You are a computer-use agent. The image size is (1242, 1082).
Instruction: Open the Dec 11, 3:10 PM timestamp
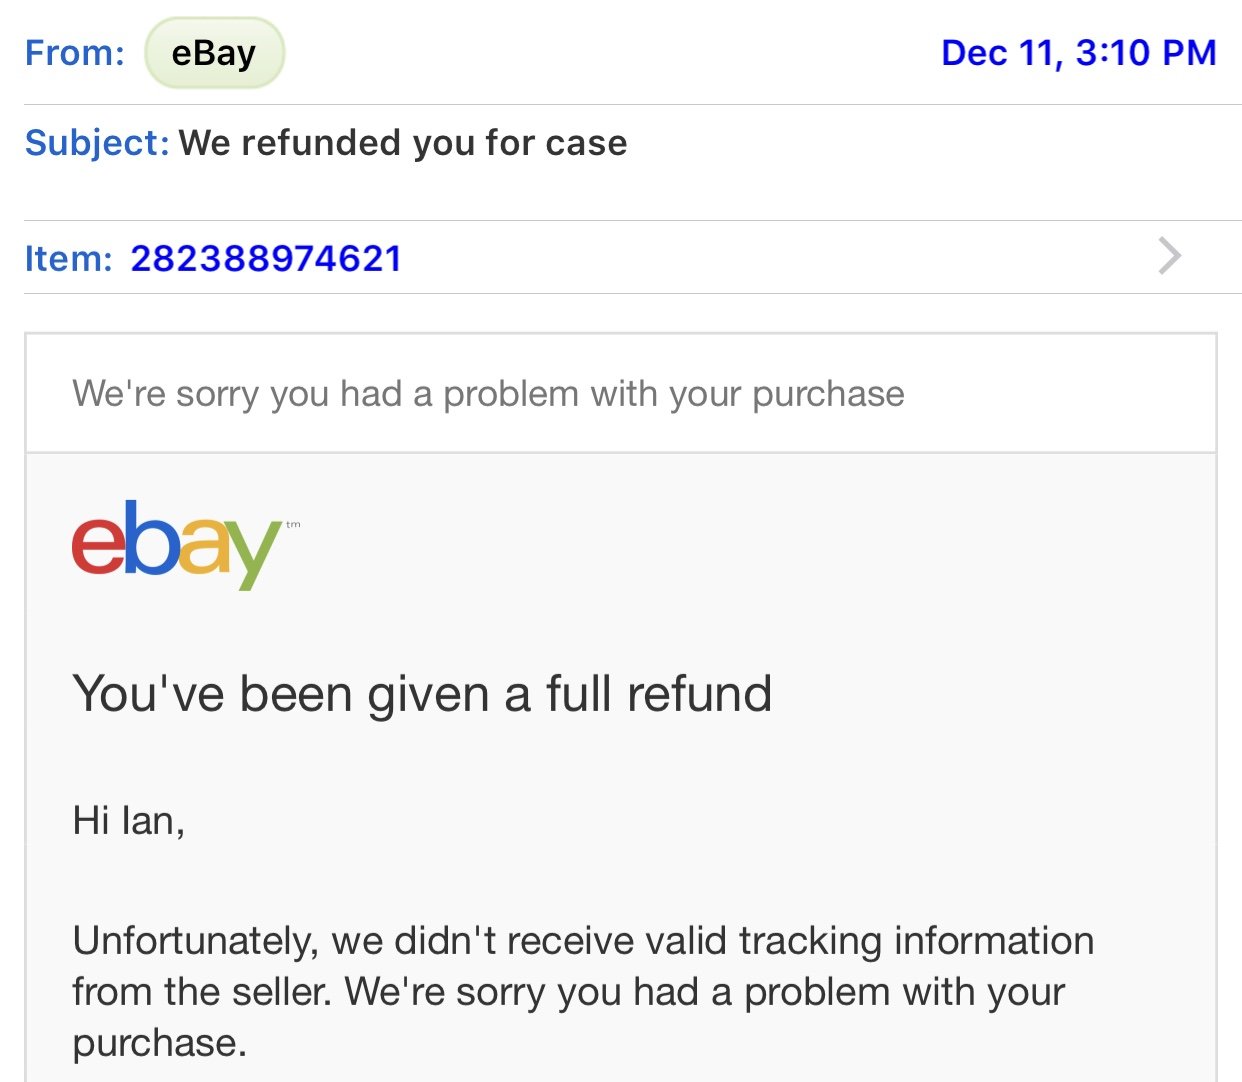tap(1079, 53)
